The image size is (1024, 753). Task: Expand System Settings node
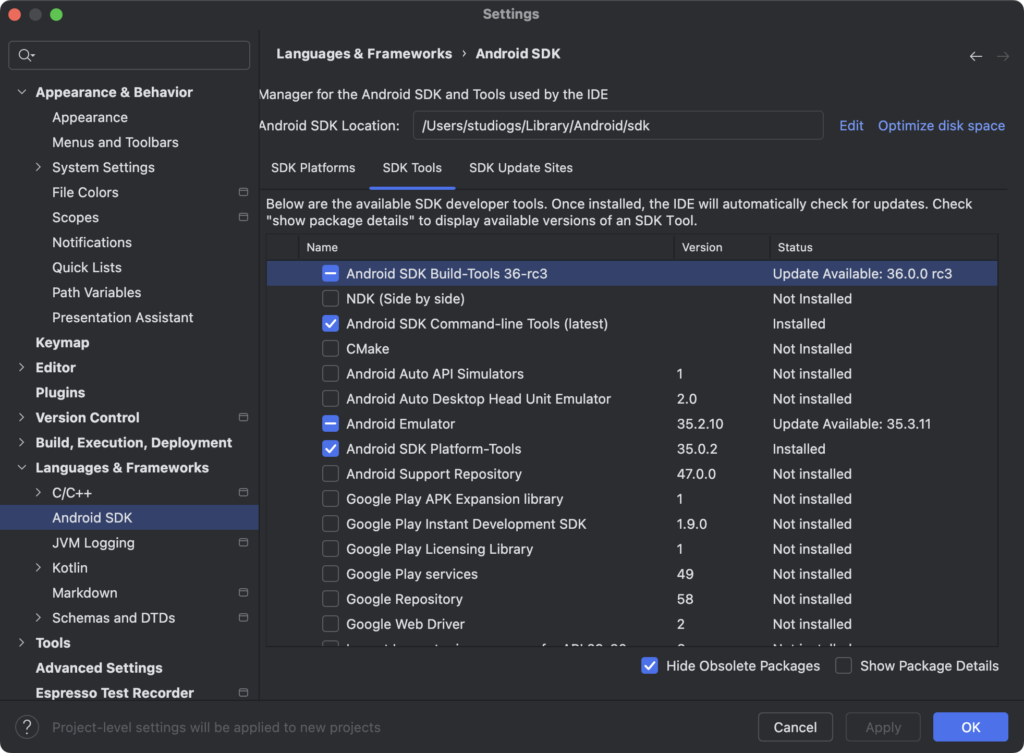39,167
